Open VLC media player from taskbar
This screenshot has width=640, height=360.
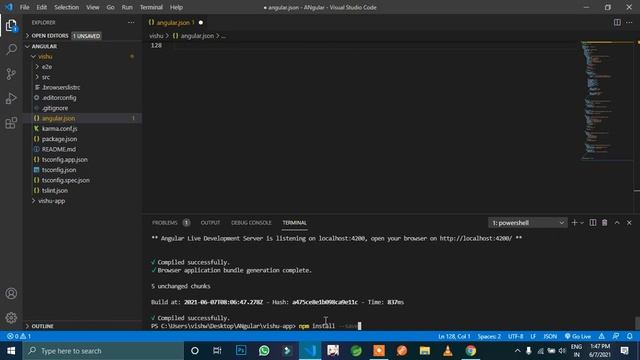(448, 351)
